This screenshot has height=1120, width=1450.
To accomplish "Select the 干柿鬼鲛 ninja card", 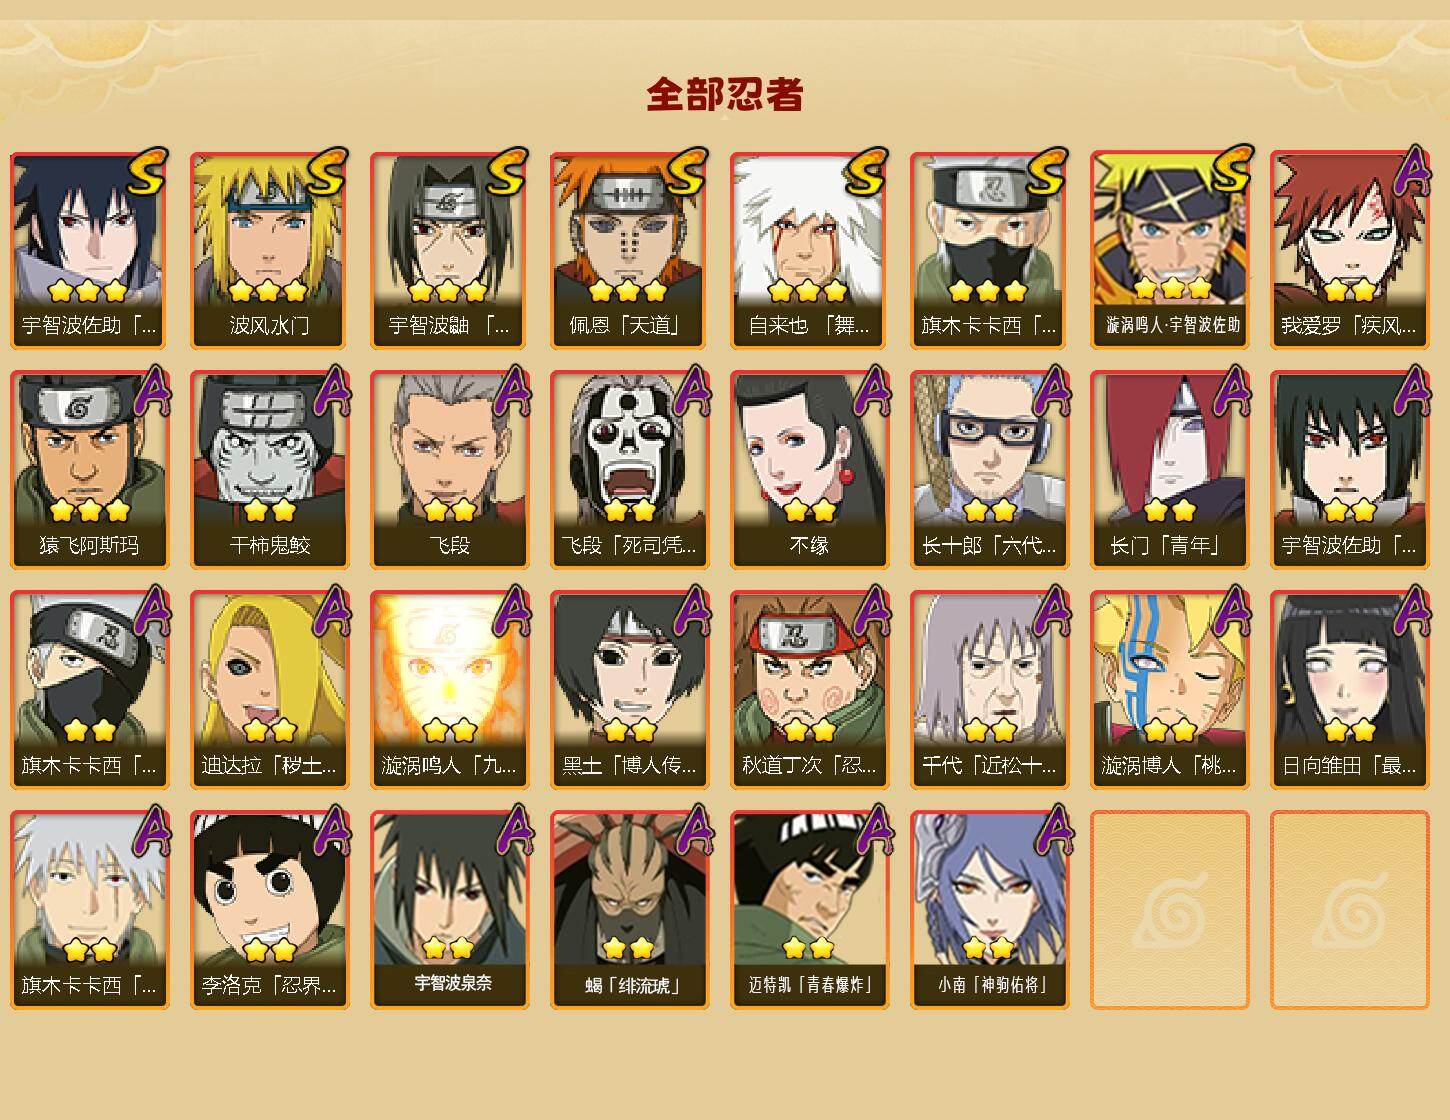I will click(269, 470).
